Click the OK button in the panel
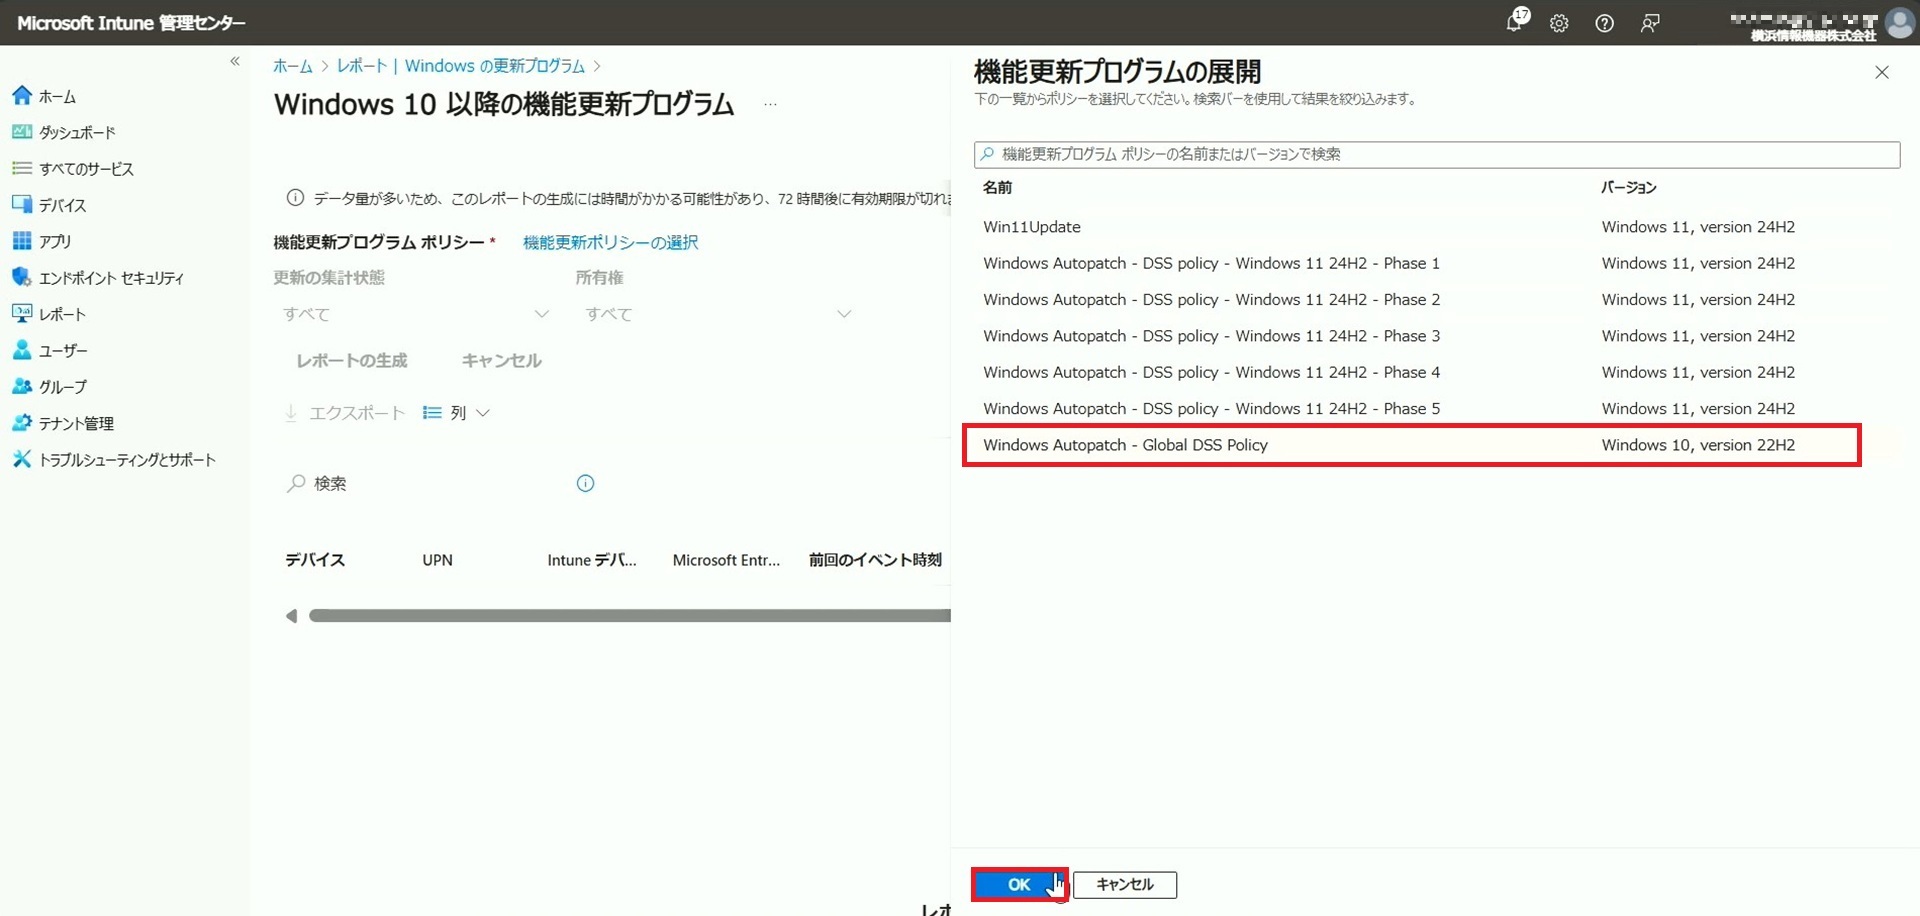This screenshot has width=1920, height=916. pos(1019,885)
